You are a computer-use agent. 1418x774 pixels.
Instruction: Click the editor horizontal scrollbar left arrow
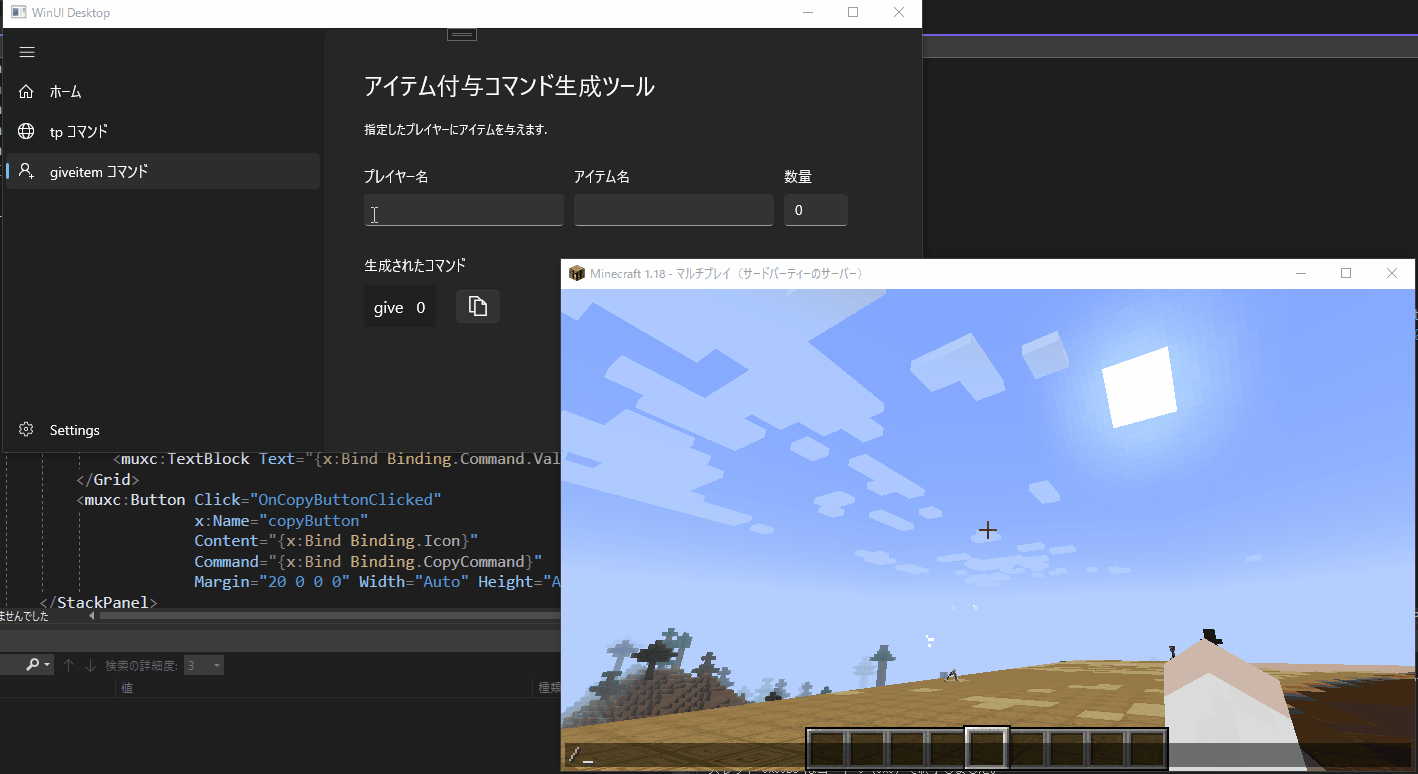tap(92, 616)
